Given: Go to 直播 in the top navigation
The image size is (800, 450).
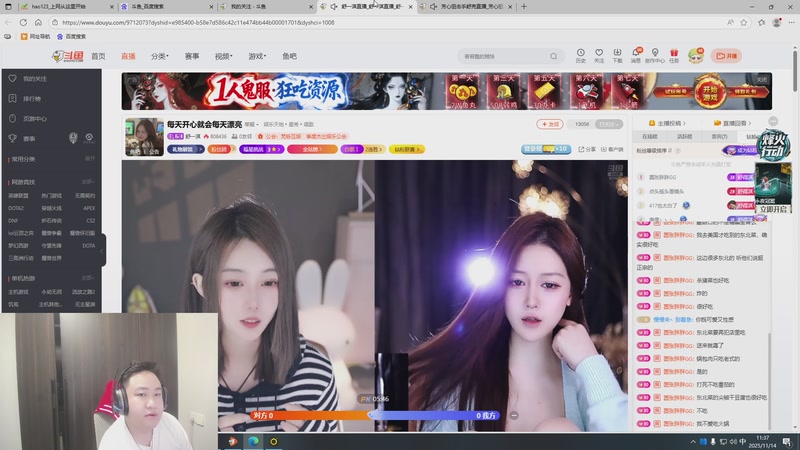Looking at the screenshot, I should [128, 56].
